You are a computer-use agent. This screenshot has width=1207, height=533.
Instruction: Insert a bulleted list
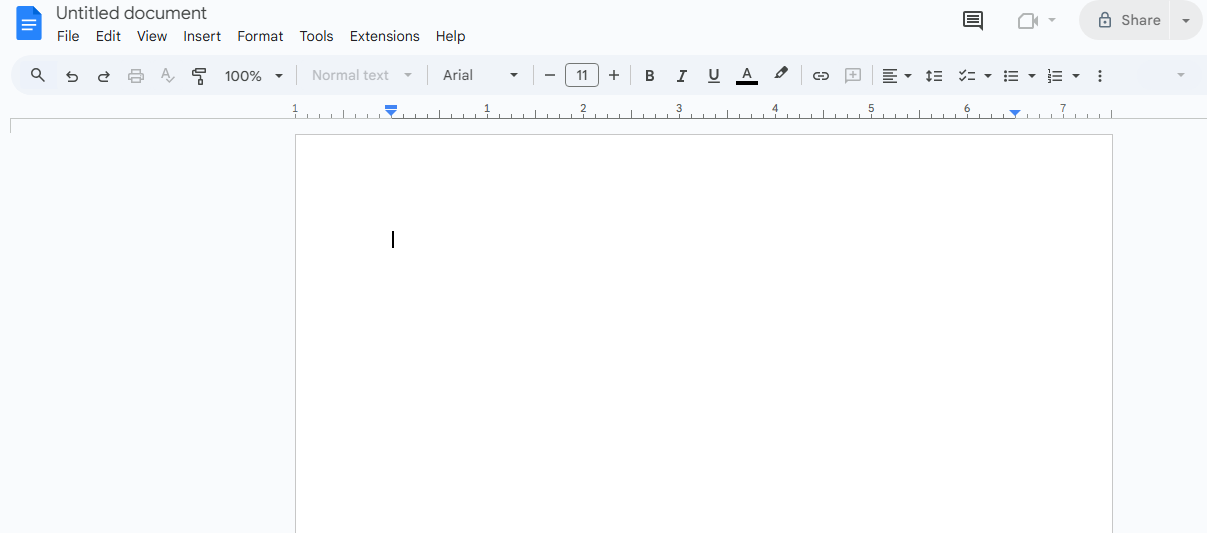pyautogui.click(x=1011, y=76)
